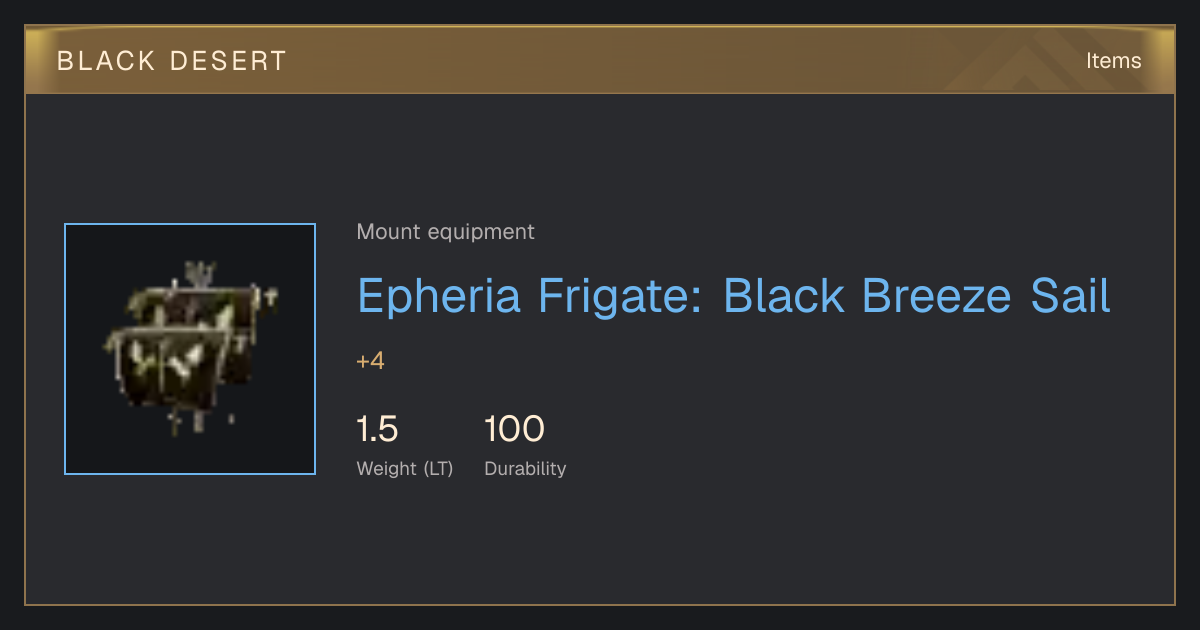Go to Items section in header
Viewport: 1200px width, 630px height.
pos(1113,61)
